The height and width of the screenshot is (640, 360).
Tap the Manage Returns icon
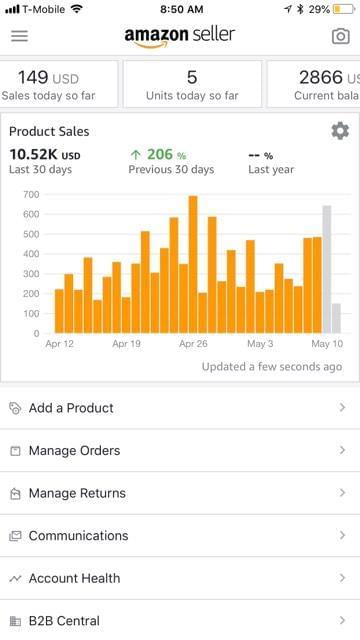coord(15,493)
